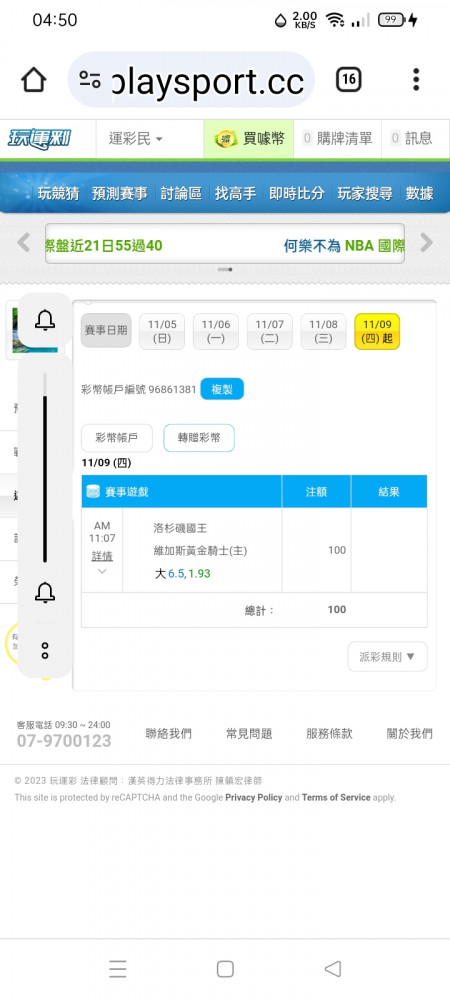The height and width of the screenshot is (1000, 450).
Task: Open the 派彩規則 dropdown
Action: (x=387, y=656)
